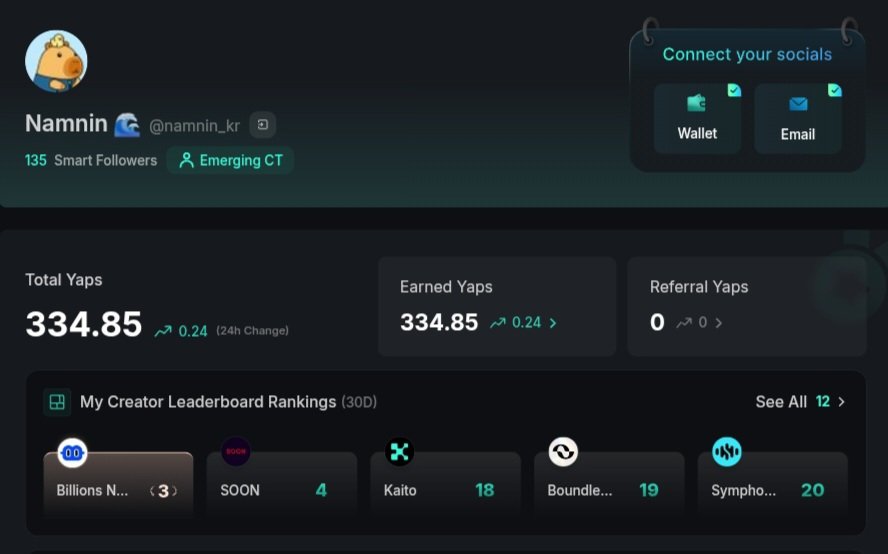Click the Symphony rank number 20
Viewport: 888px width, 554px height.
click(x=813, y=490)
